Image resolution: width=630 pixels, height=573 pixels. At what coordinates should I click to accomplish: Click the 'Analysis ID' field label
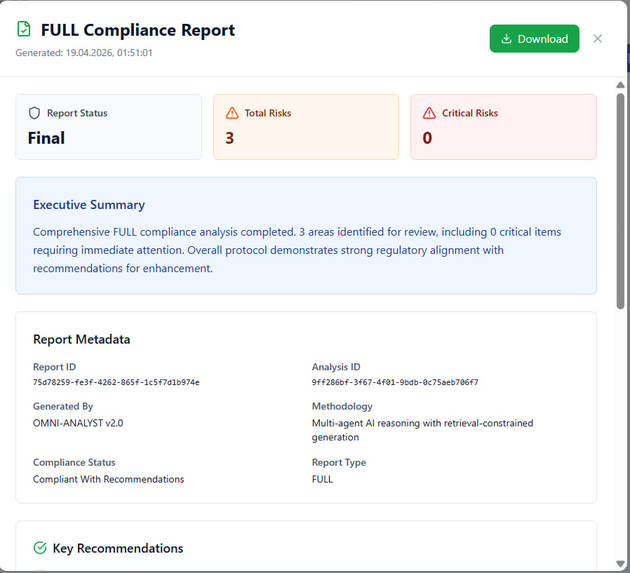tap(336, 367)
